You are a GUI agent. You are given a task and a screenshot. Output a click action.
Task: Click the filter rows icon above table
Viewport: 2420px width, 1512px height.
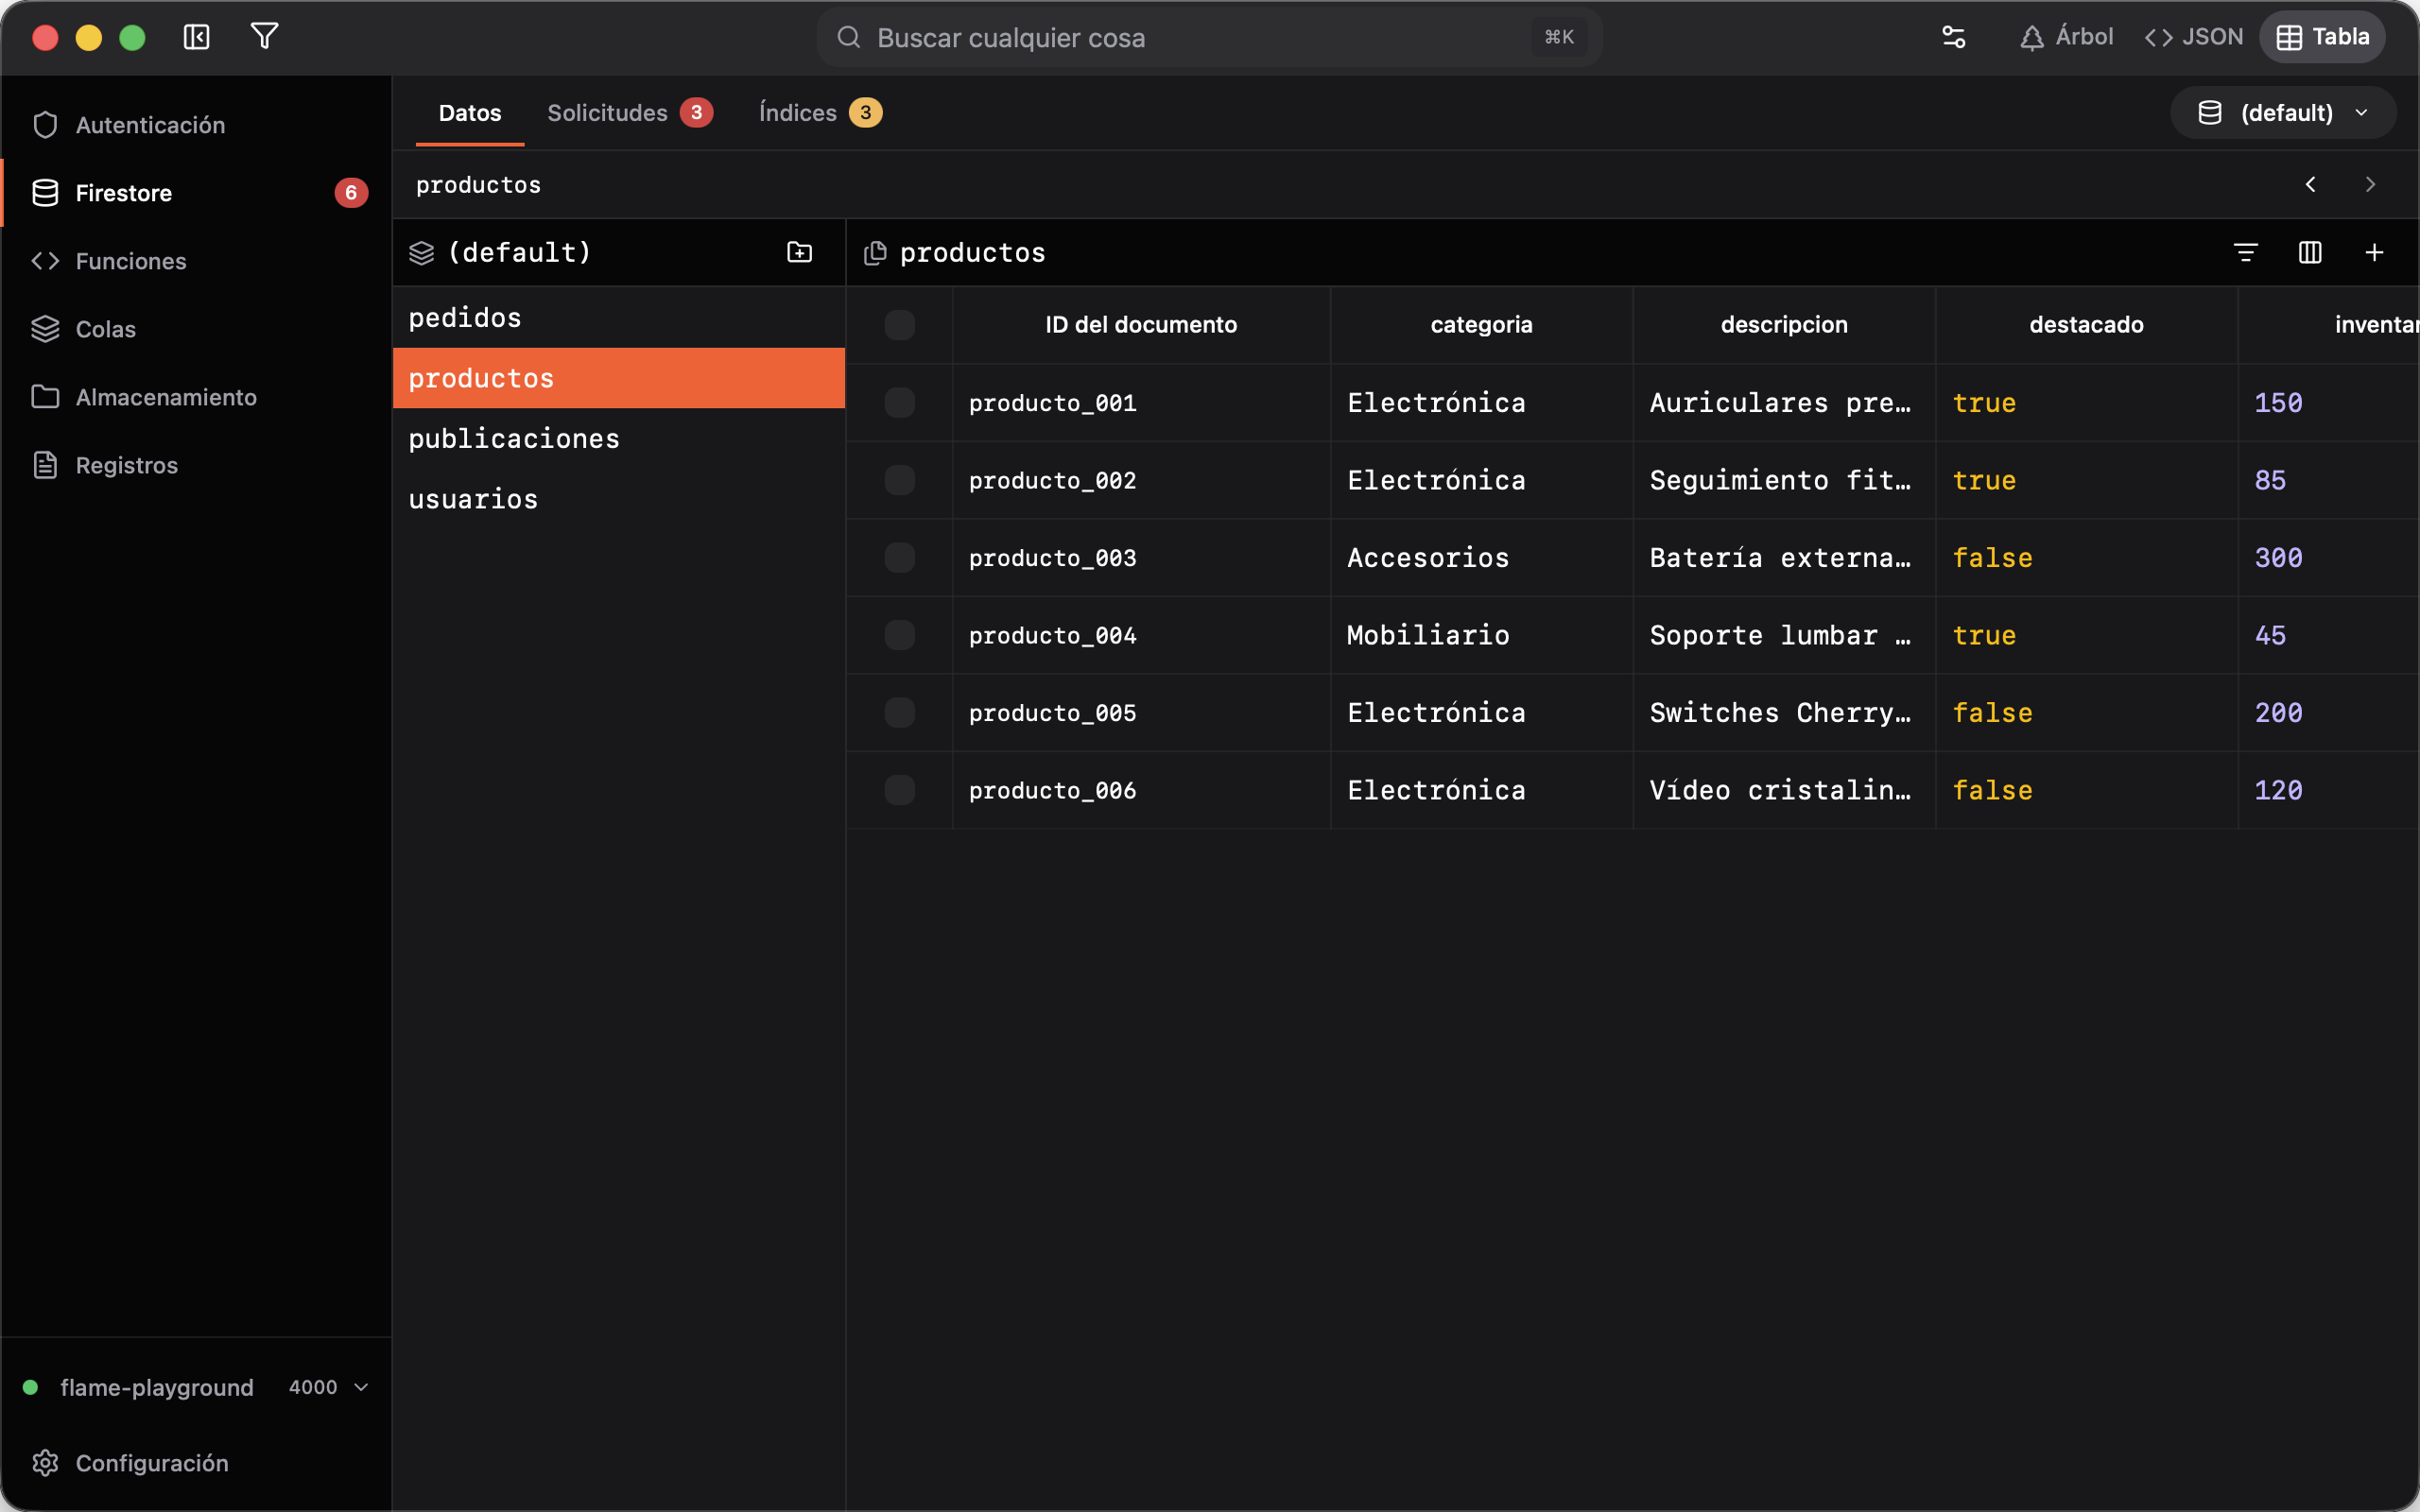click(x=2245, y=252)
